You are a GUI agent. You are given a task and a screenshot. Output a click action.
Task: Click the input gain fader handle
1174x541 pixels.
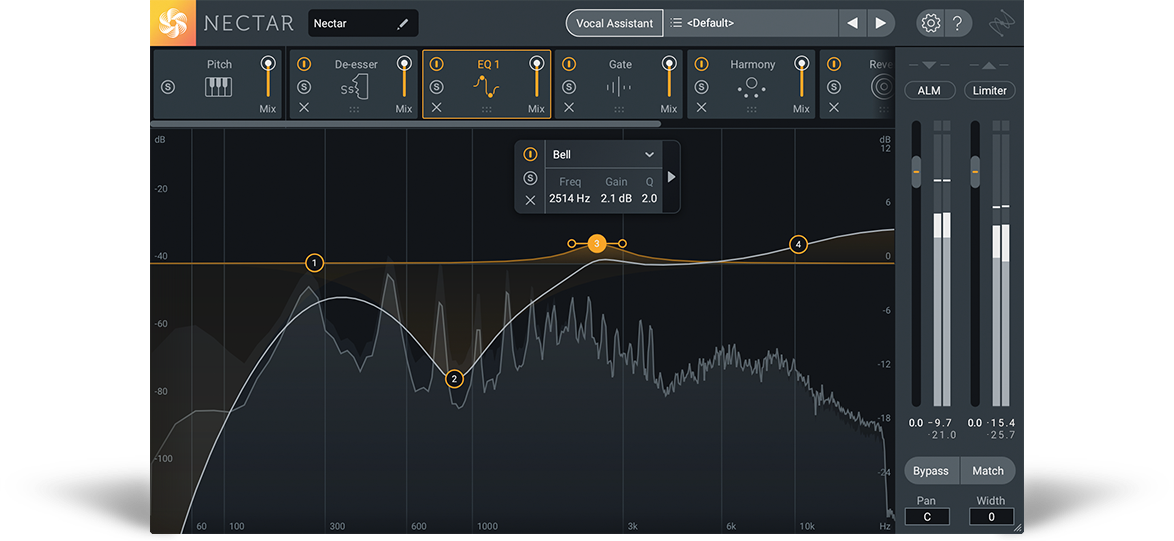pos(916,172)
